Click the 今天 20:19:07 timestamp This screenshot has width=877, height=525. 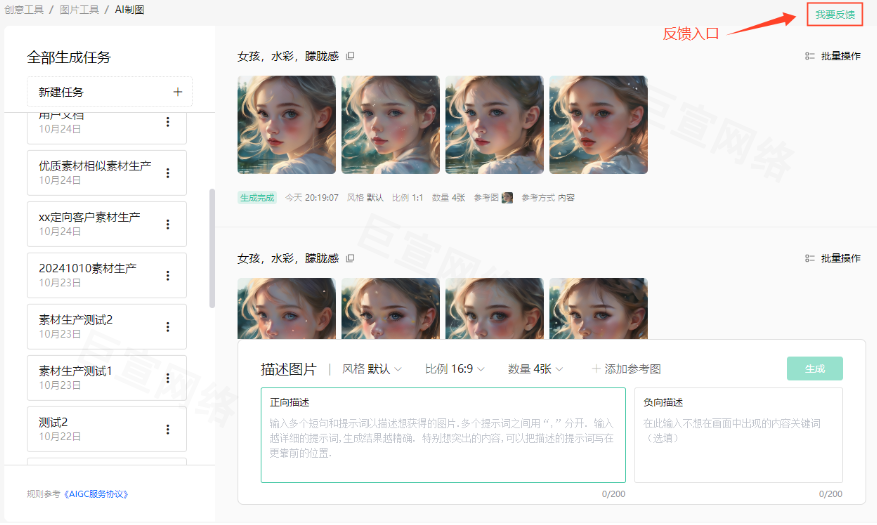coord(312,197)
